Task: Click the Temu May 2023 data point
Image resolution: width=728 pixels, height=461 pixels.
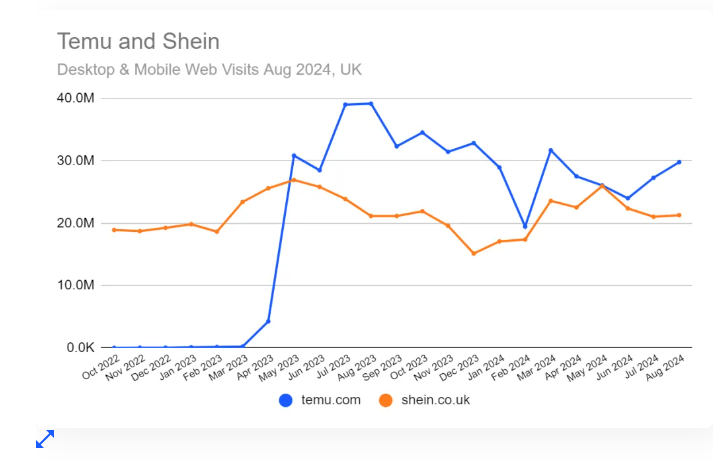Action: pos(293,155)
